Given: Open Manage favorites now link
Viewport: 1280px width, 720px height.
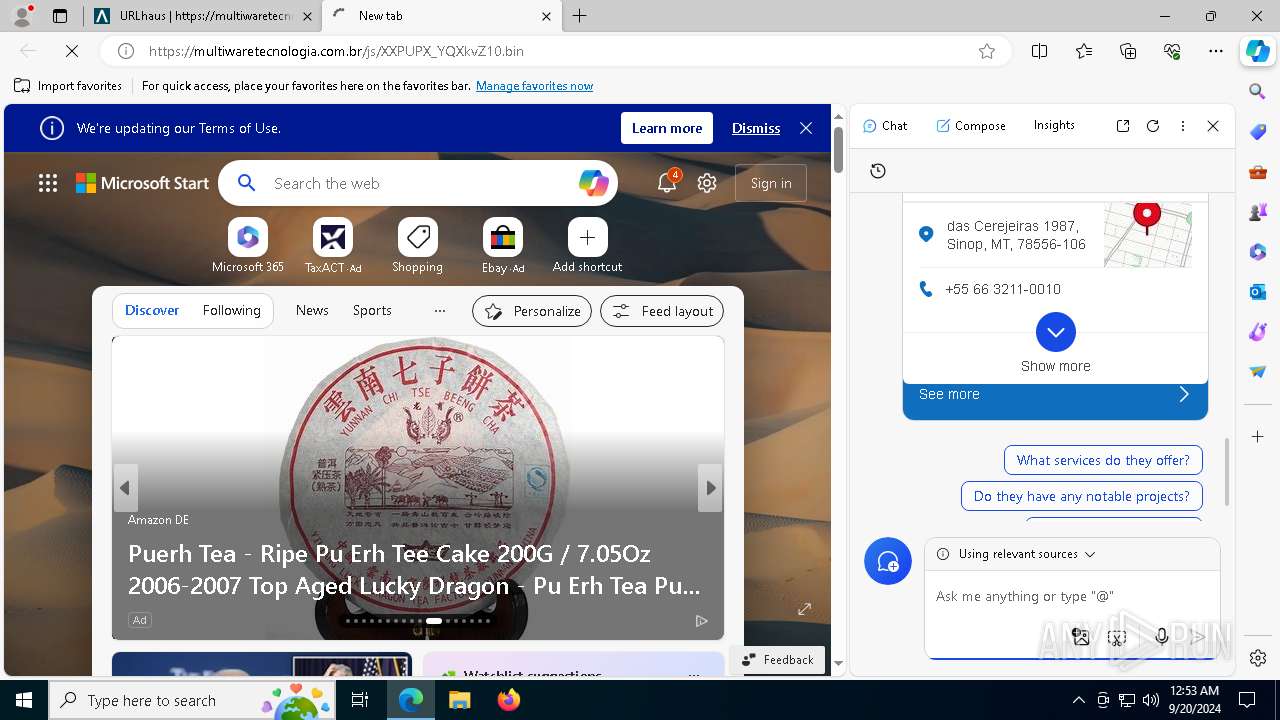Looking at the screenshot, I should pyautogui.click(x=534, y=86).
